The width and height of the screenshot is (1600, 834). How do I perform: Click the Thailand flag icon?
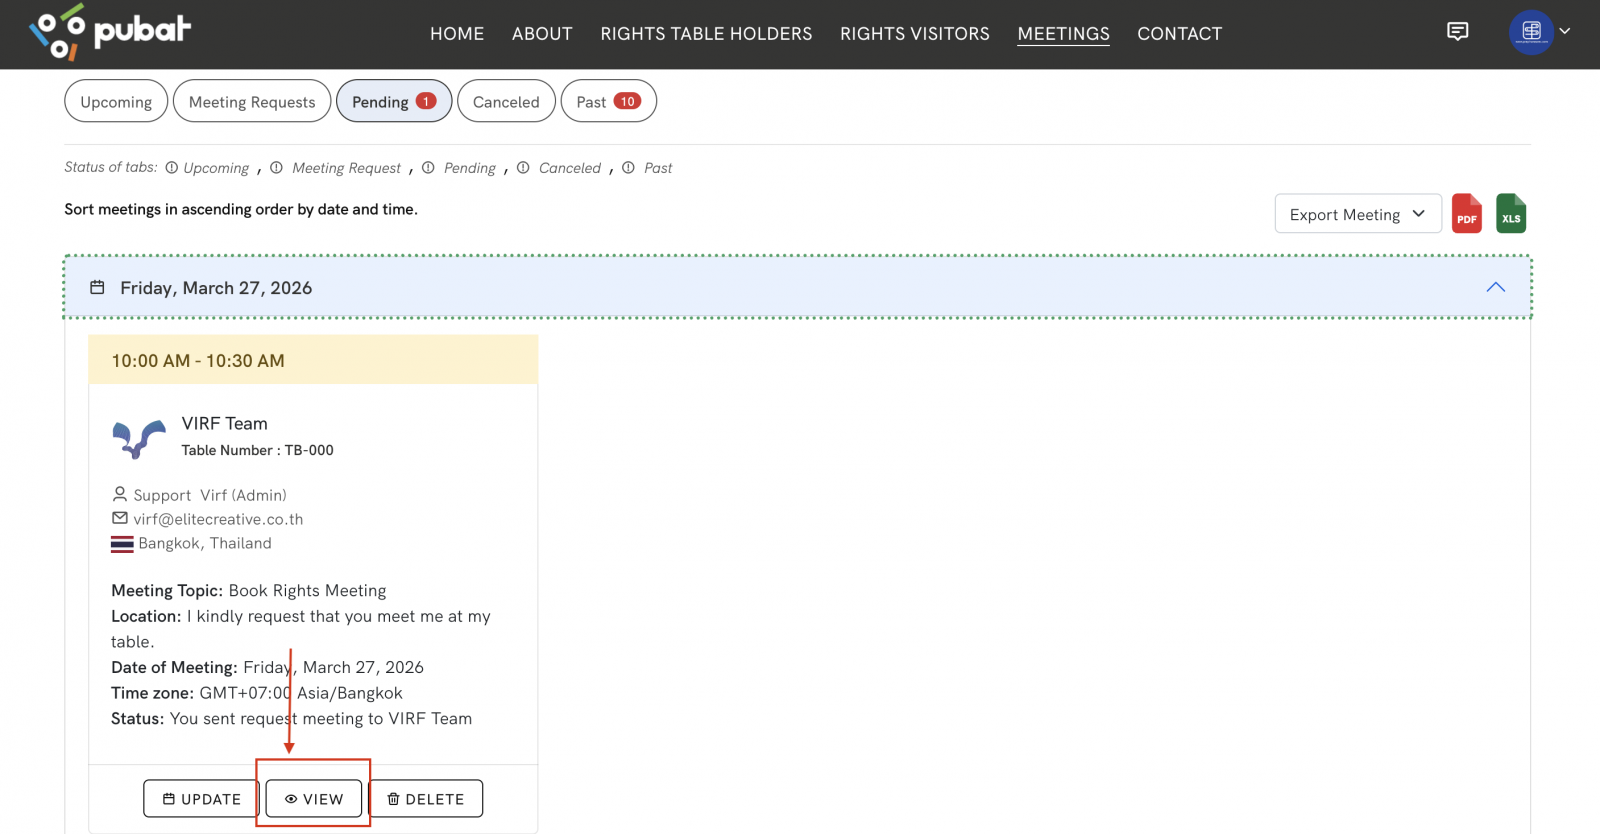(x=122, y=544)
